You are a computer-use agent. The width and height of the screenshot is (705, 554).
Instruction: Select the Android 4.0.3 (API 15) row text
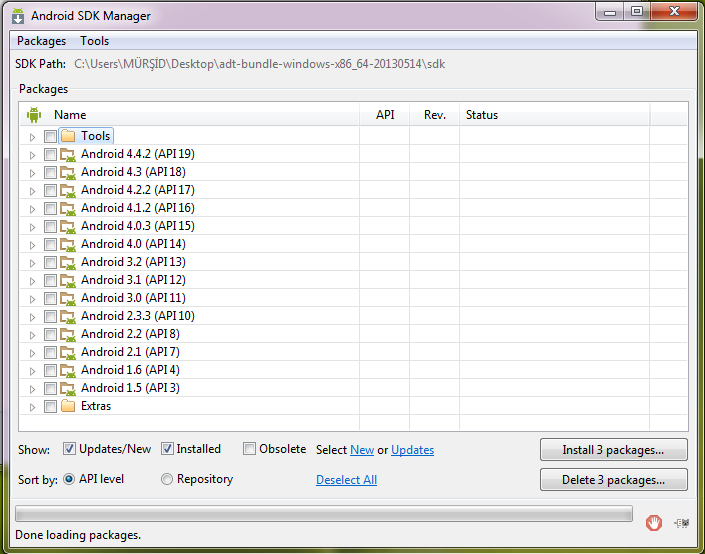click(x=138, y=226)
